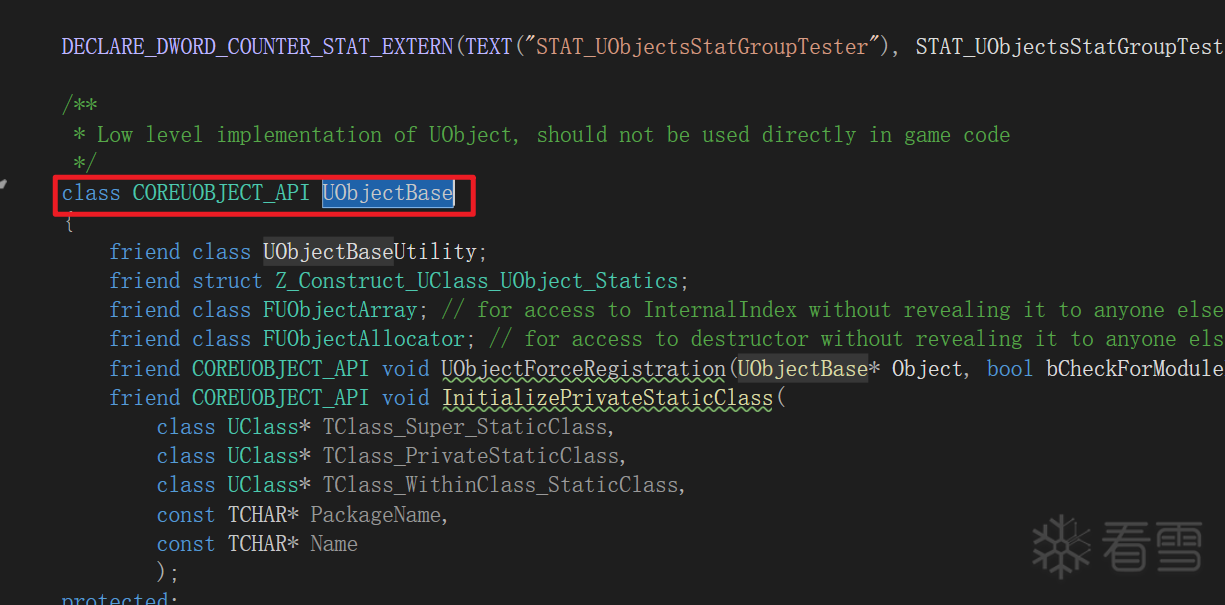Click UClass* type before TClass_Super_StaticClass
1225x605 pixels.
pos(269,427)
